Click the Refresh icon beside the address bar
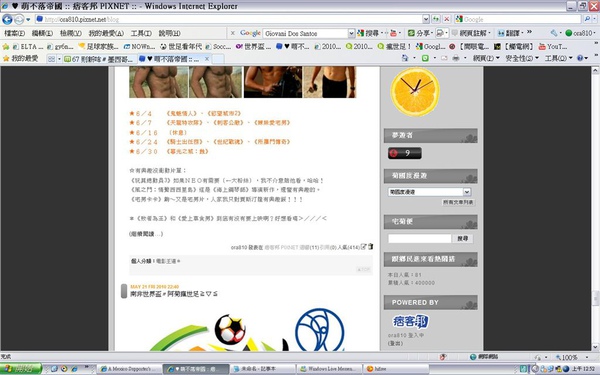 (x=436, y=19)
